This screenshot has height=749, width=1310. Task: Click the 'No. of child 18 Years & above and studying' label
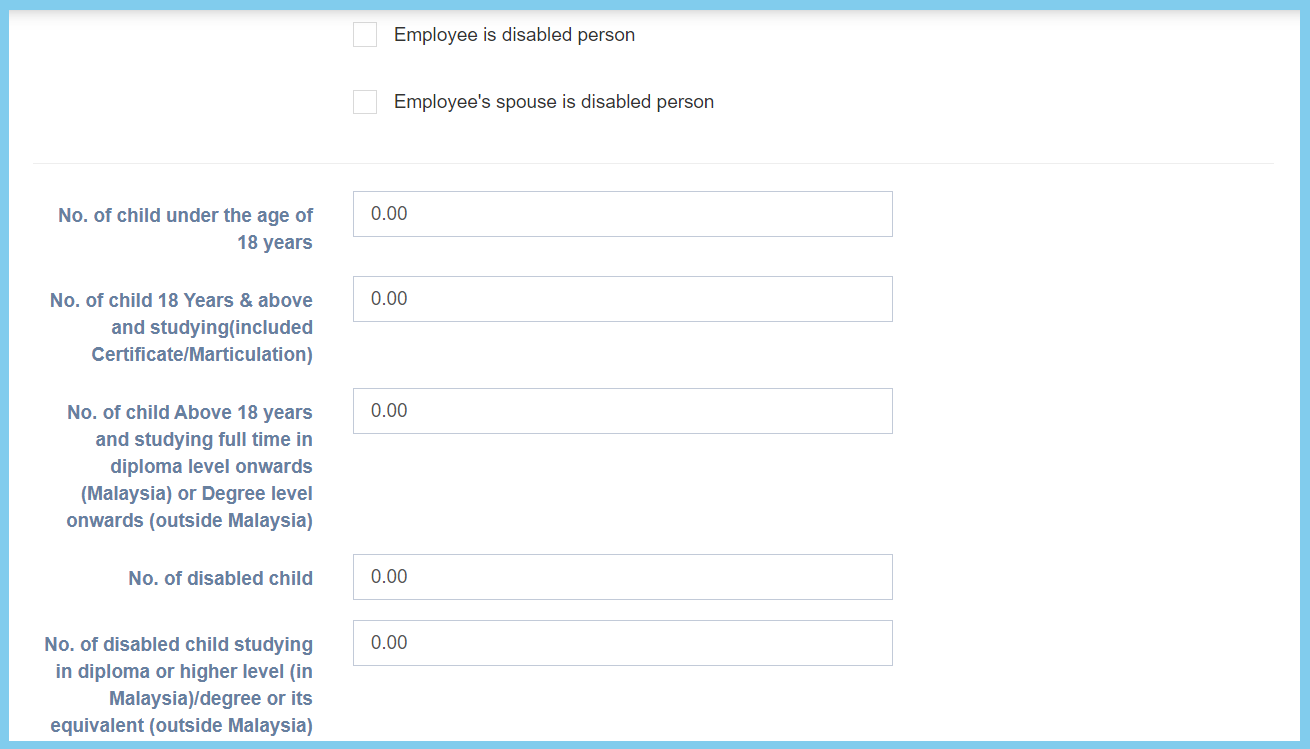pos(181,327)
